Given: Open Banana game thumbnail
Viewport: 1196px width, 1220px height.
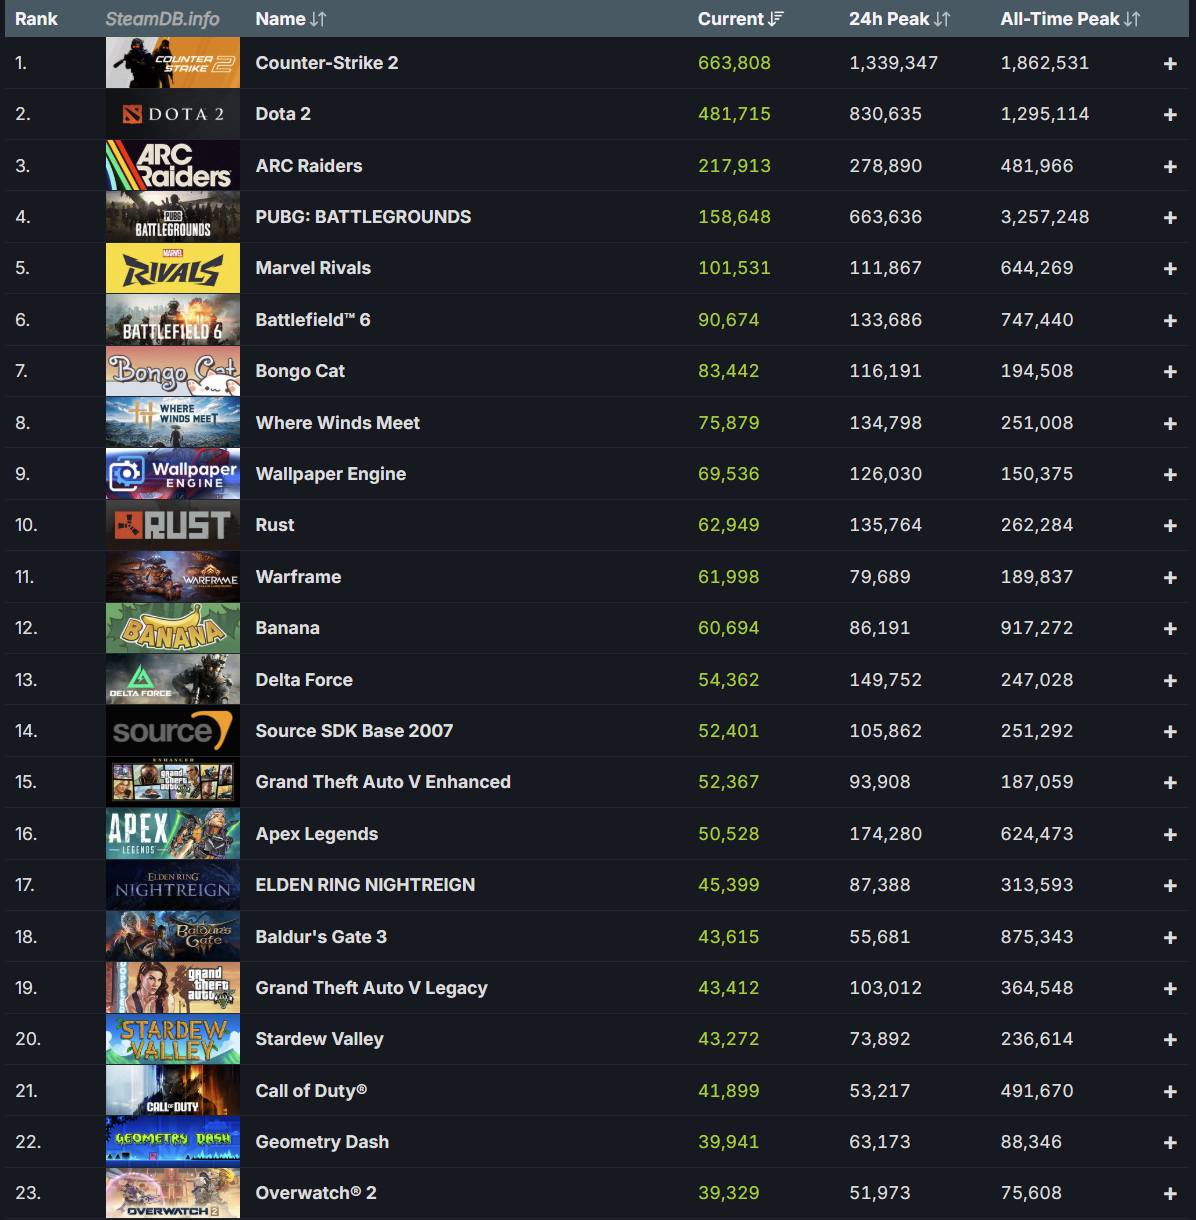Looking at the screenshot, I should 173,628.
